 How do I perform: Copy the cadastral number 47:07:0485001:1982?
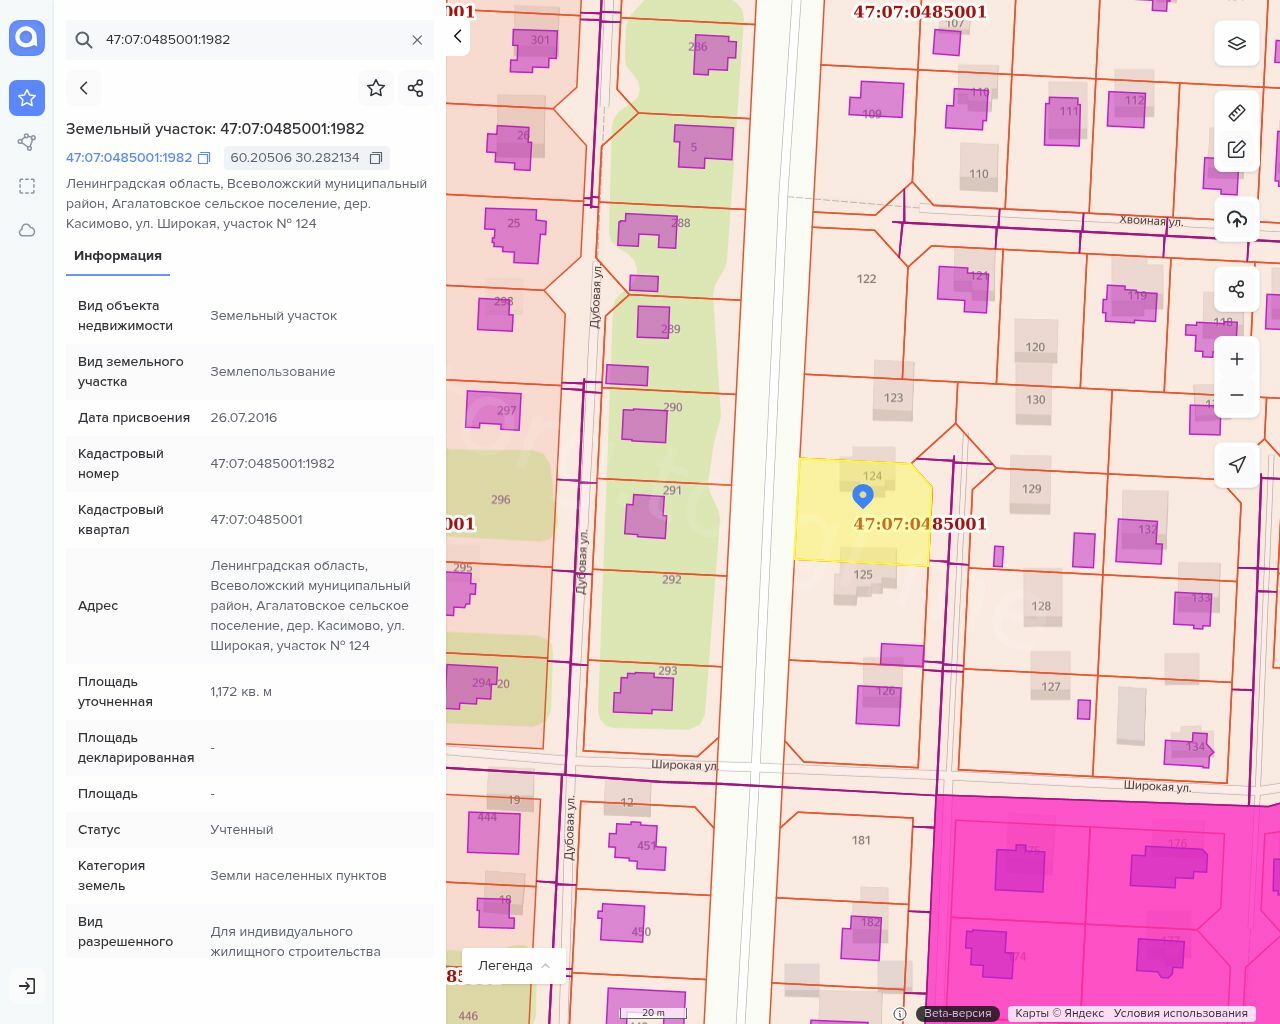[x=204, y=158]
